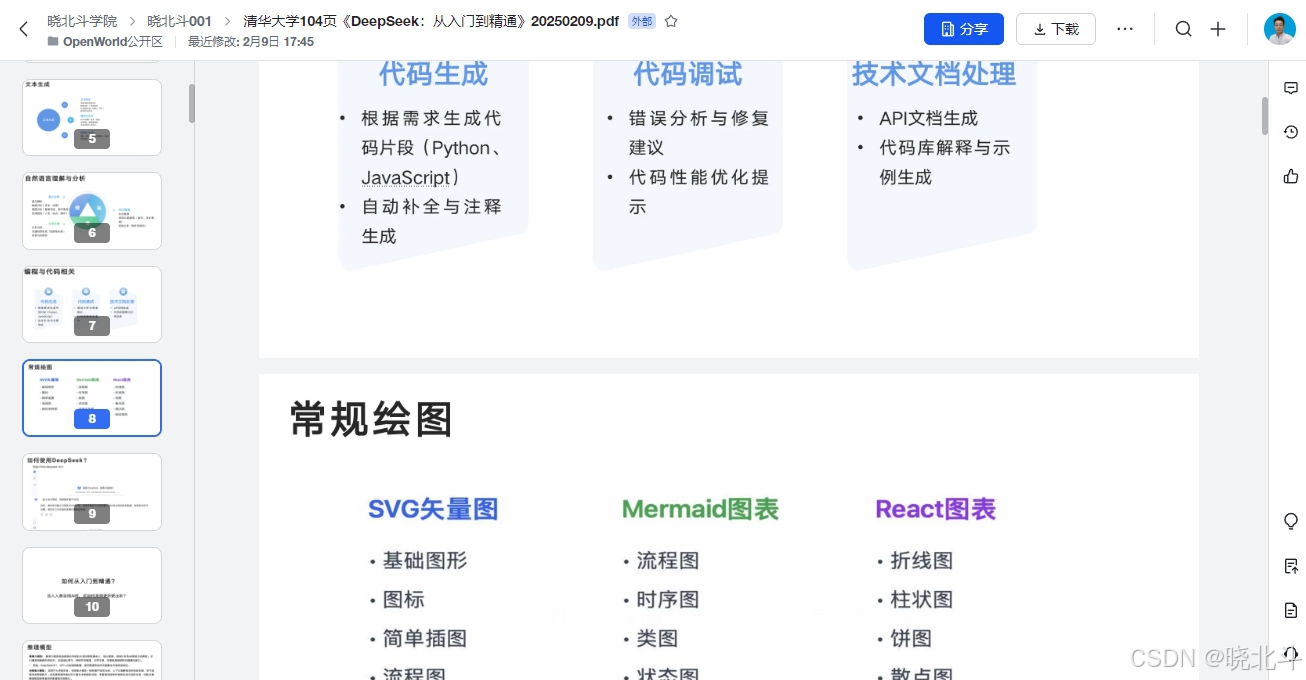Click the 技术文档处理 card heading
Screen dimensions: 1306x680
[x=934, y=74]
